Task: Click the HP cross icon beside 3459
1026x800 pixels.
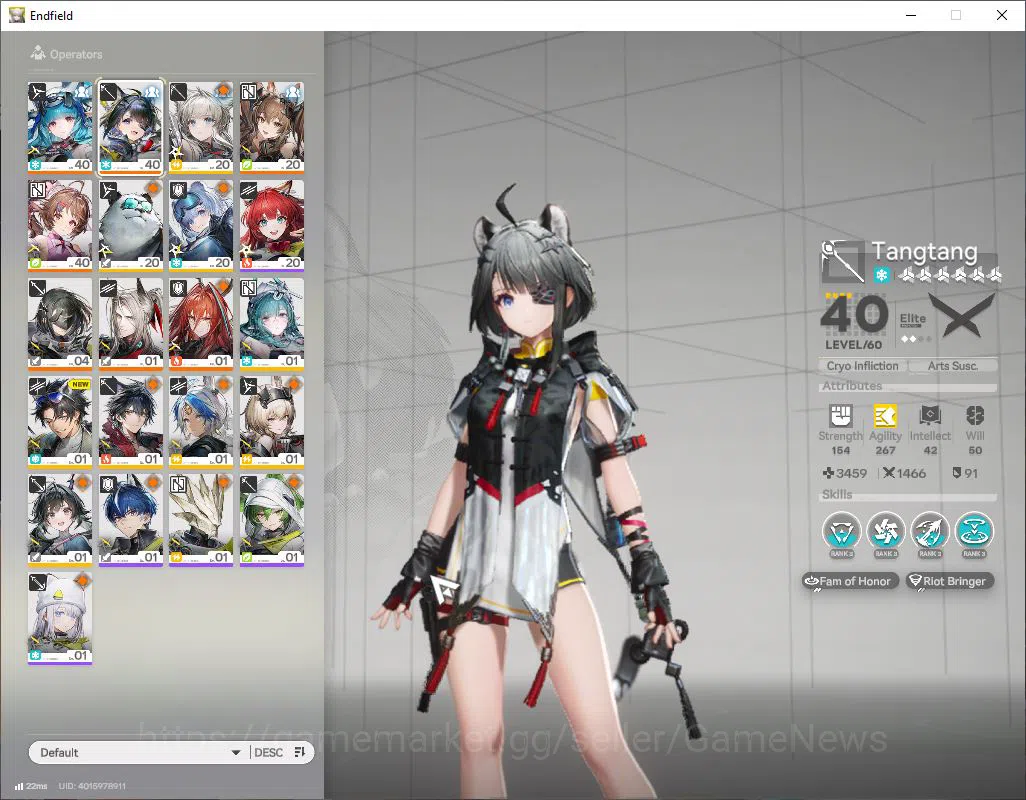Action: click(828, 473)
